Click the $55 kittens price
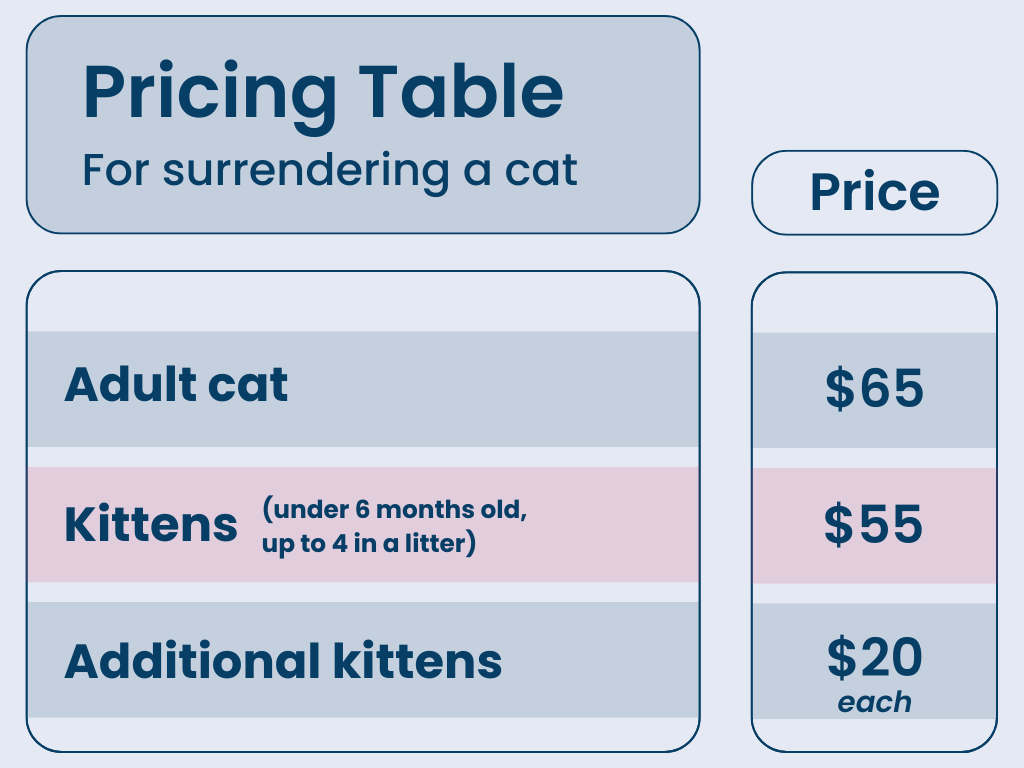 [874, 525]
